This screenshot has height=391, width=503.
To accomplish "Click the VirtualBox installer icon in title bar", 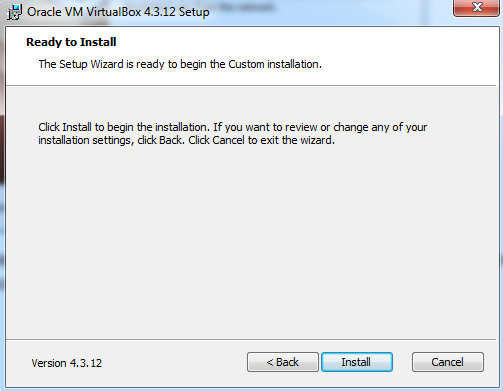I will [14, 12].
